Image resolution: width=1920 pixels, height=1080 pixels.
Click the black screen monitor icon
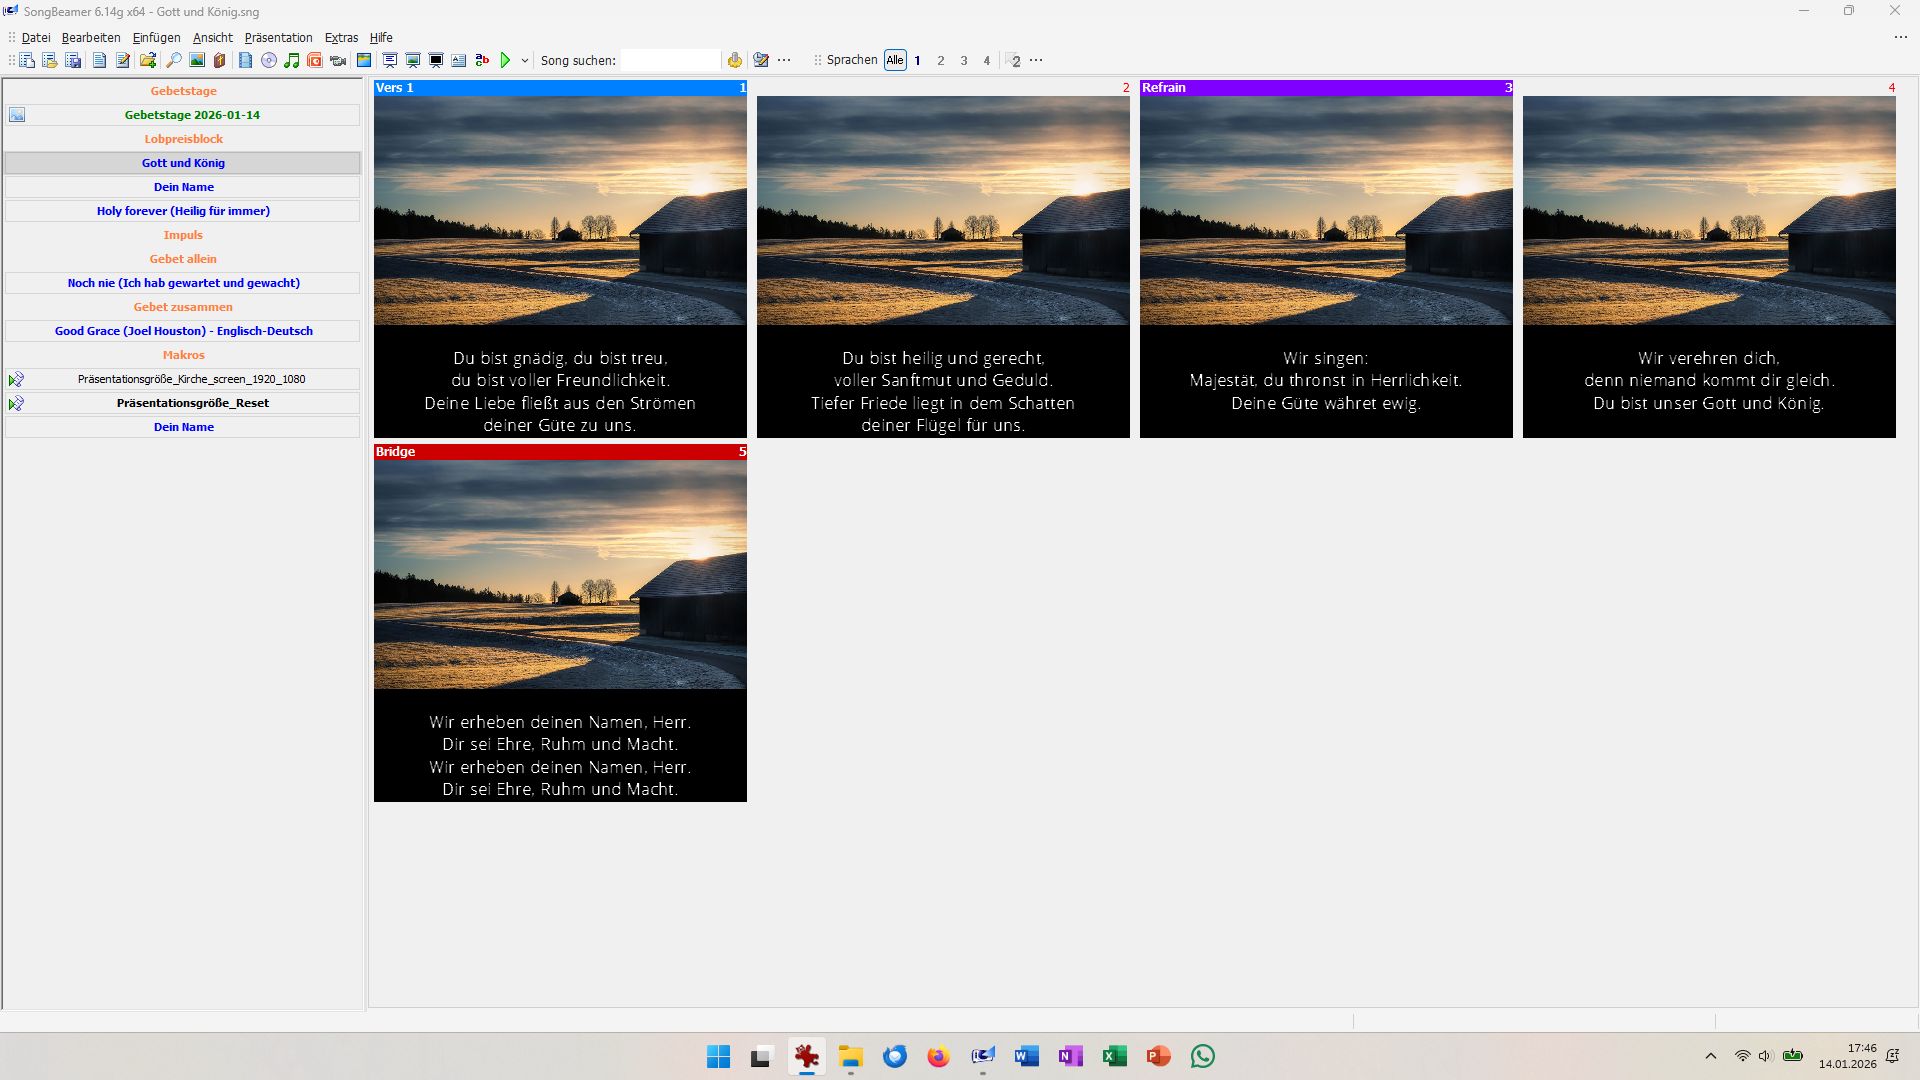[436, 60]
